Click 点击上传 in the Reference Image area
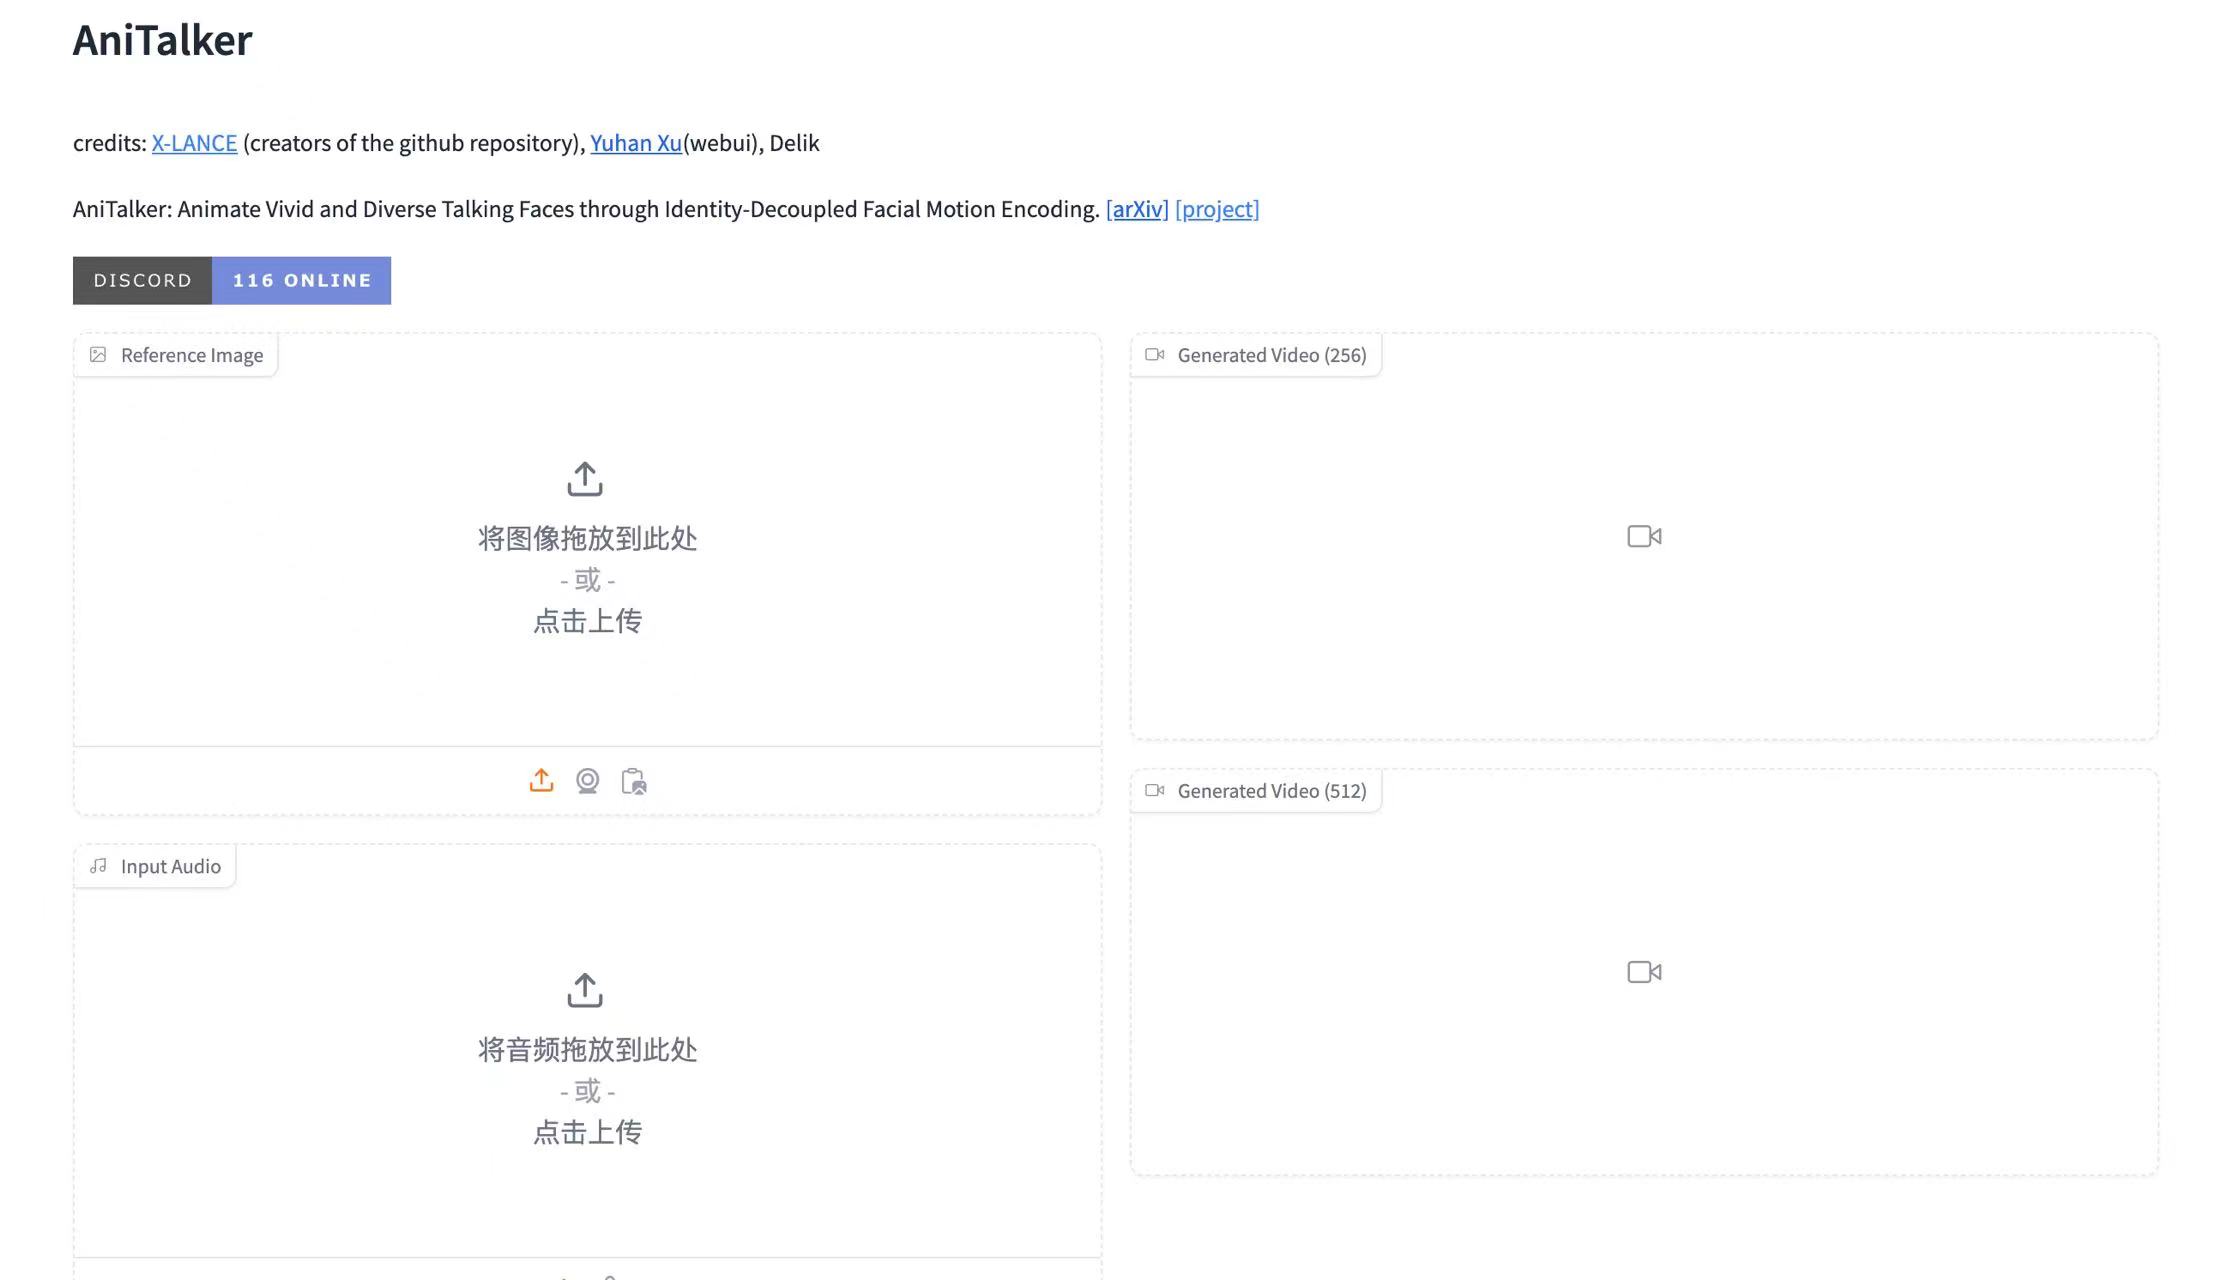 point(587,621)
